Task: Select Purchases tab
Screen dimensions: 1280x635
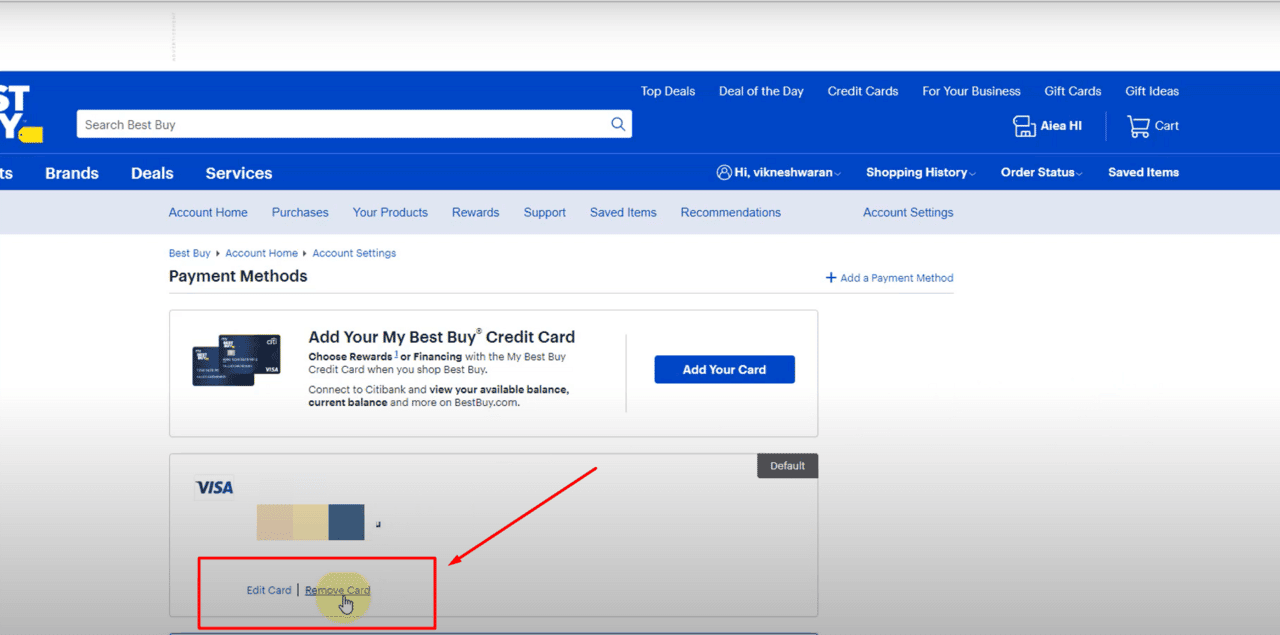Action: tap(300, 212)
